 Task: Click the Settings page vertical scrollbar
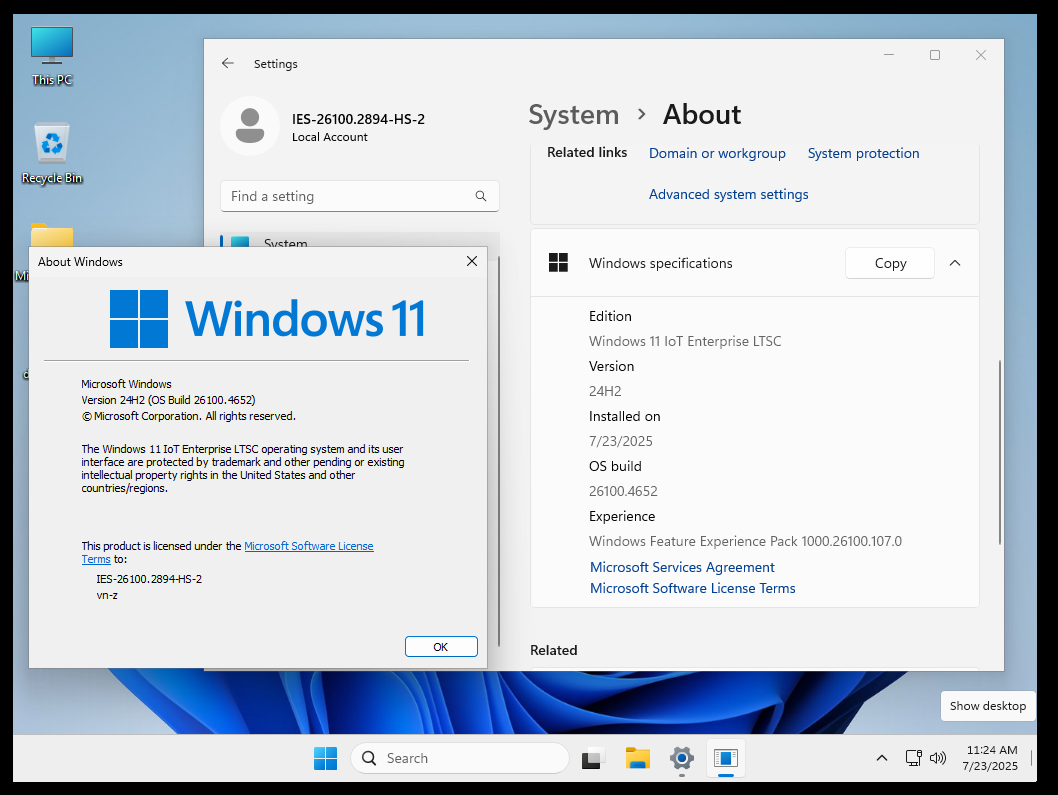pos(999,452)
